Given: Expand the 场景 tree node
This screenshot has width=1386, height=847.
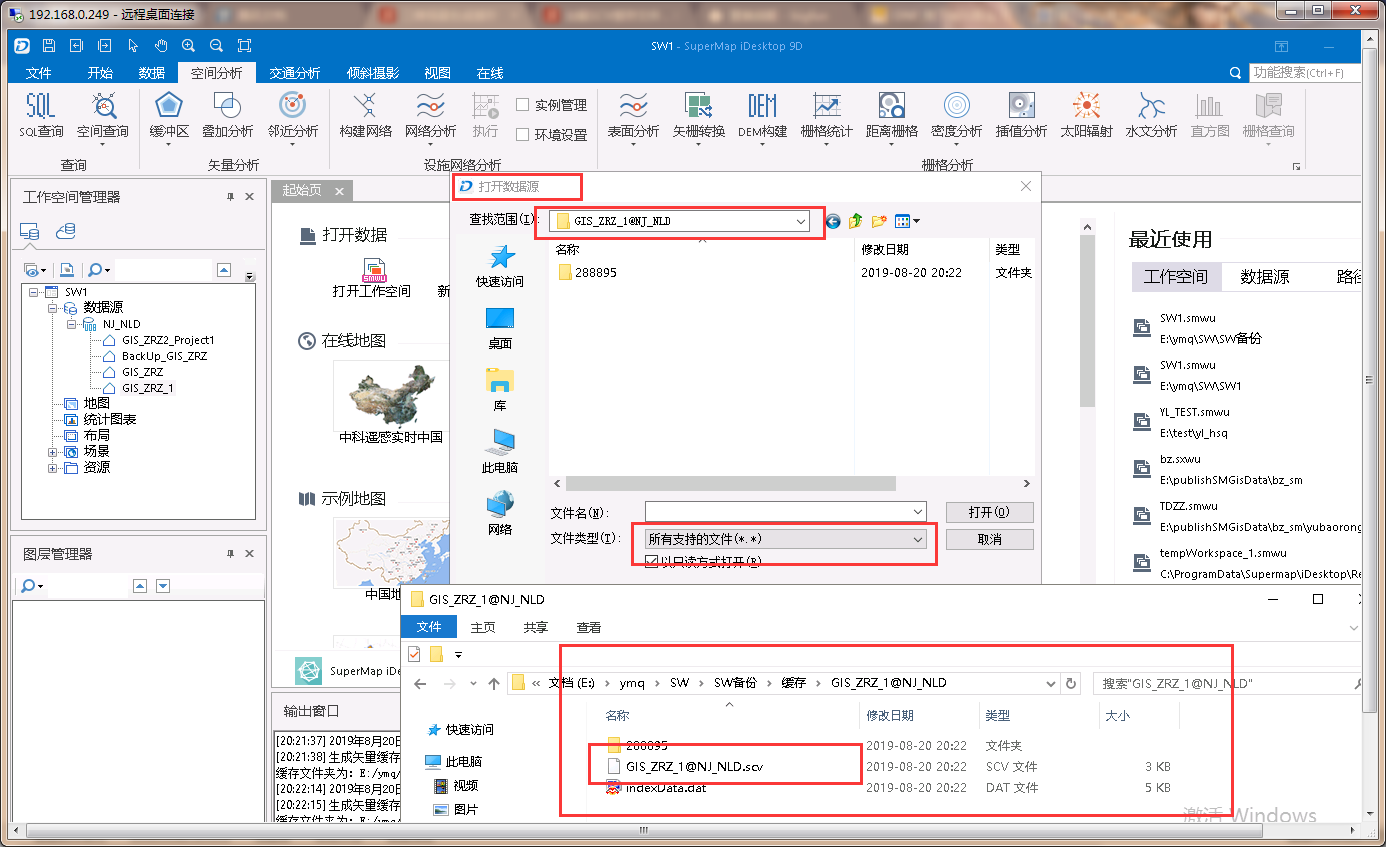Looking at the screenshot, I should [52, 452].
